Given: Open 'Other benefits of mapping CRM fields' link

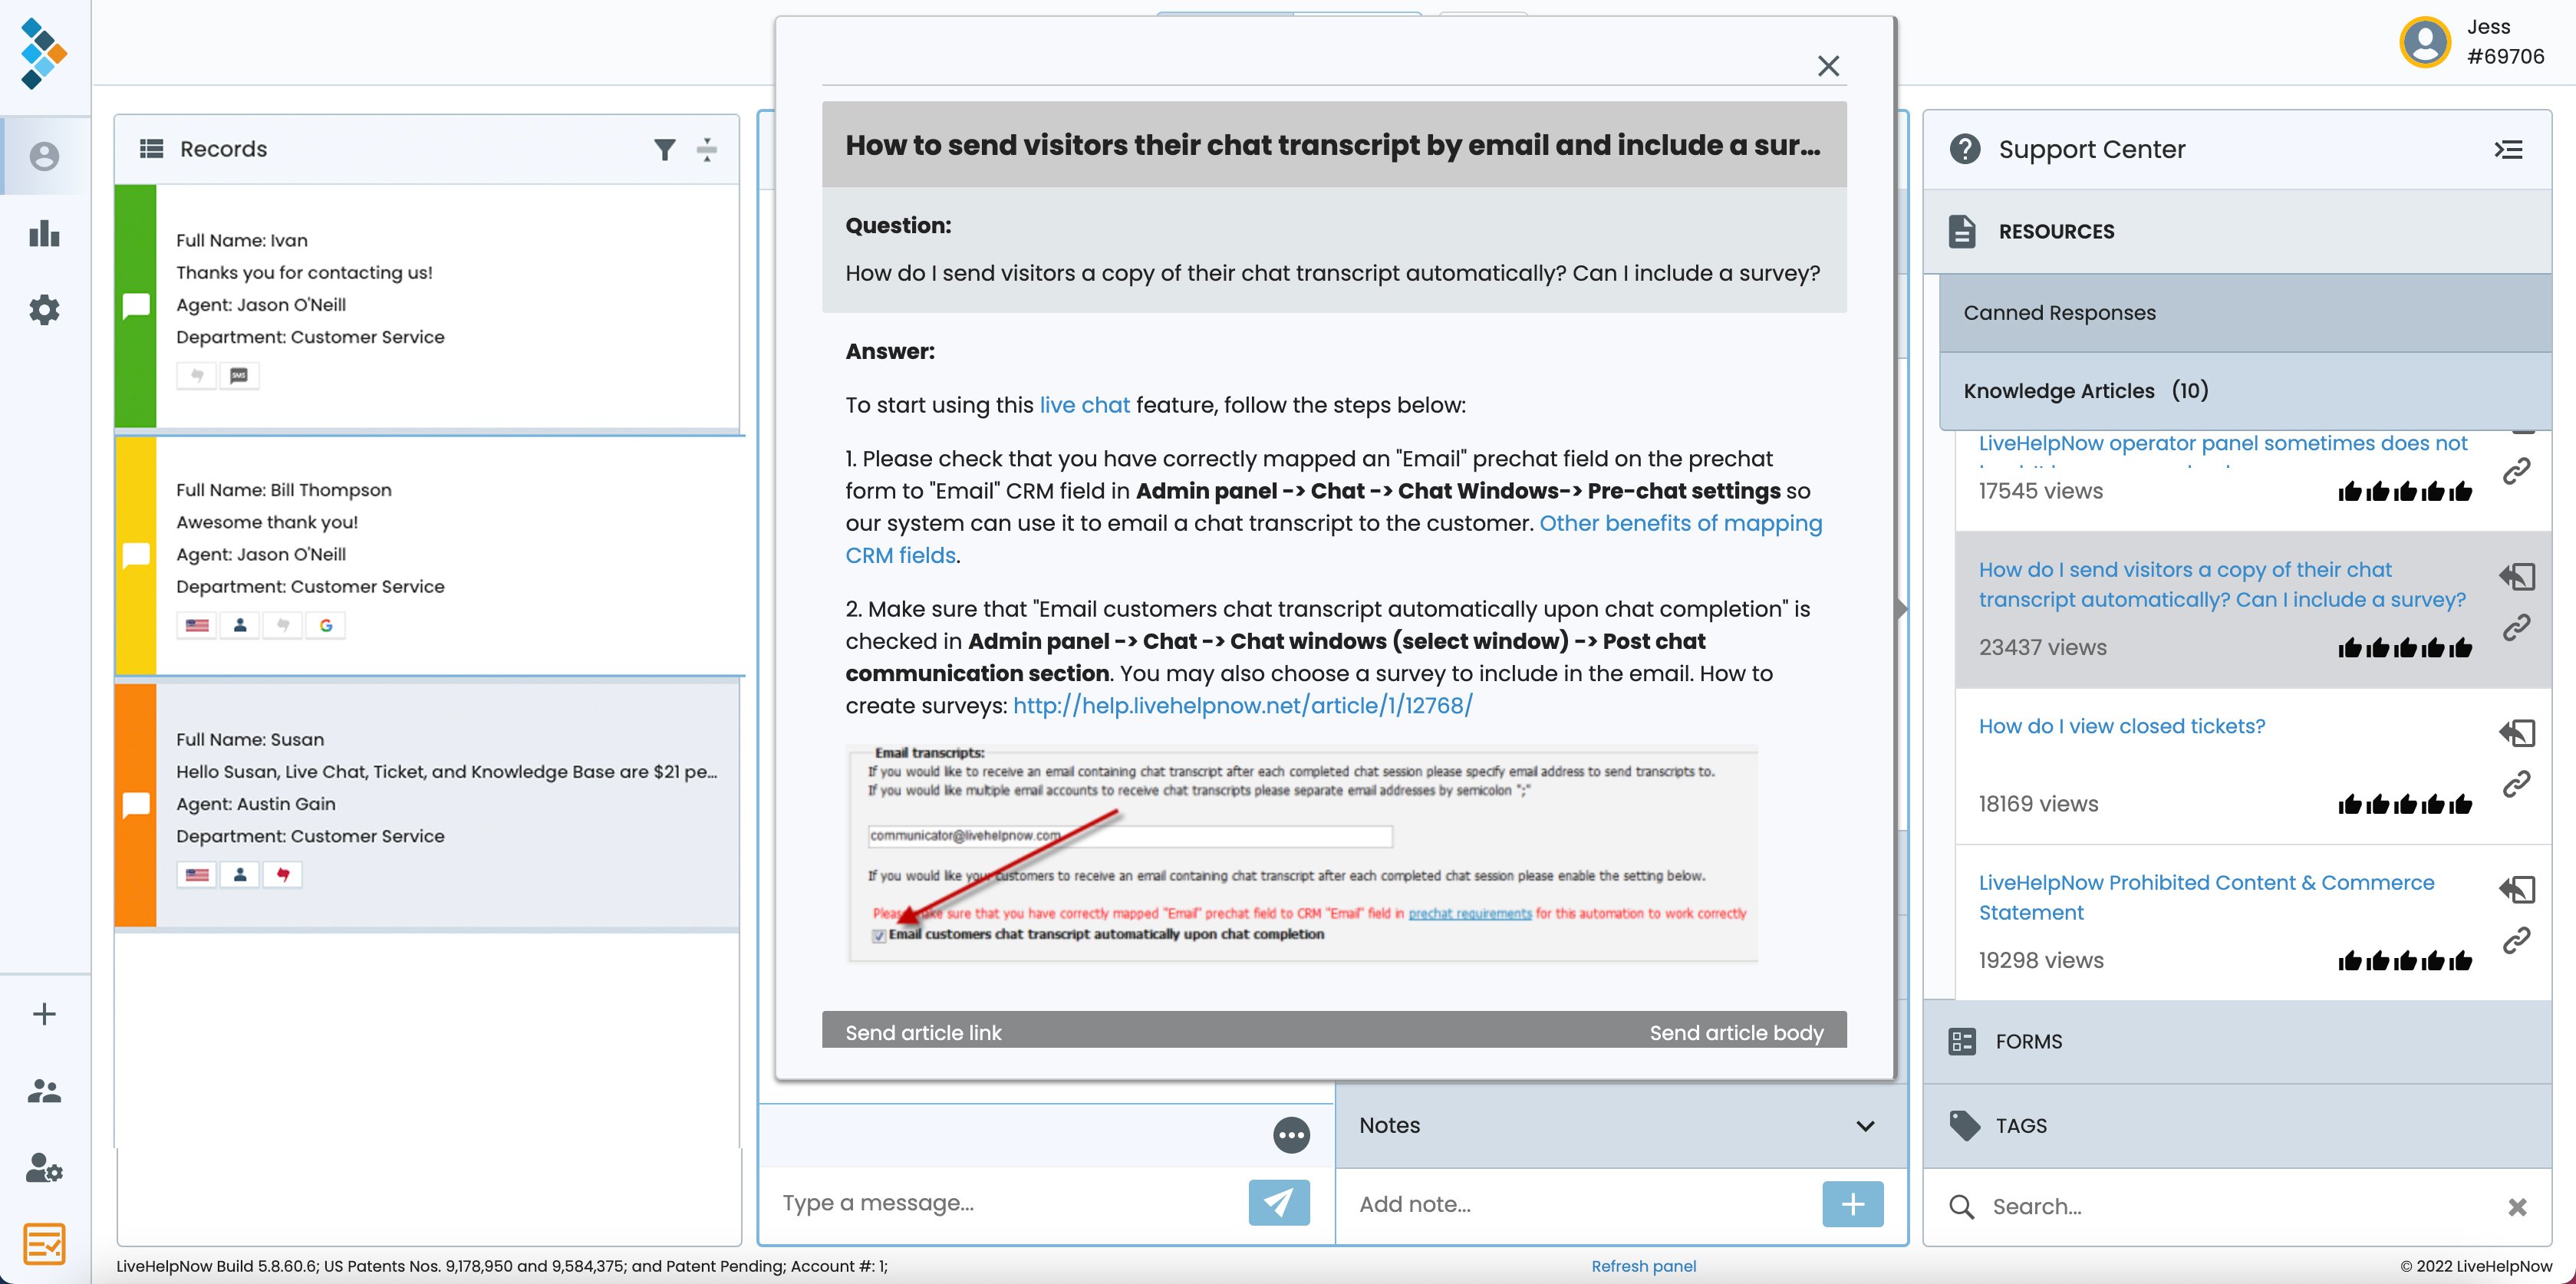Looking at the screenshot, I should click(x=1334, y=539).
